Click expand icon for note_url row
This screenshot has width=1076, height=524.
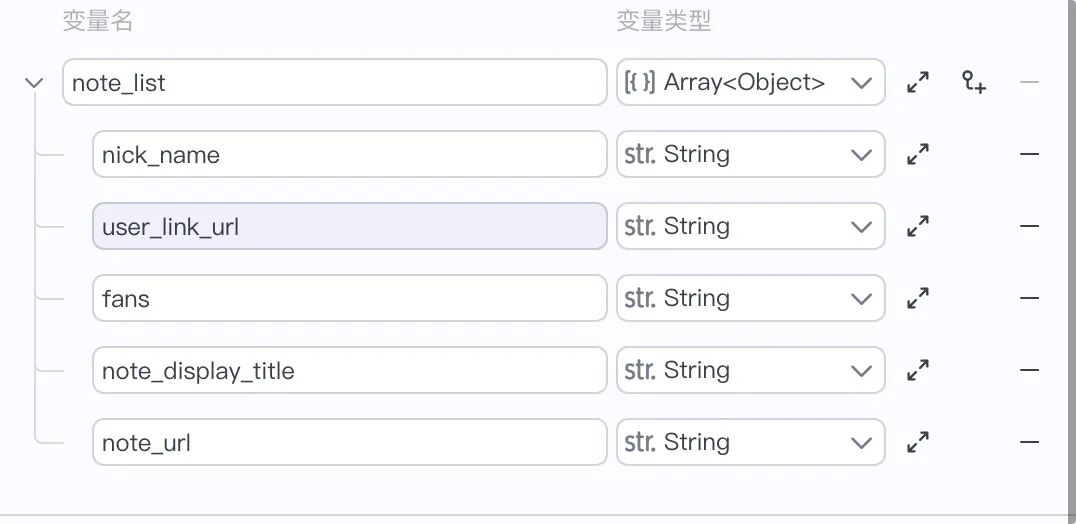[918, 442]
